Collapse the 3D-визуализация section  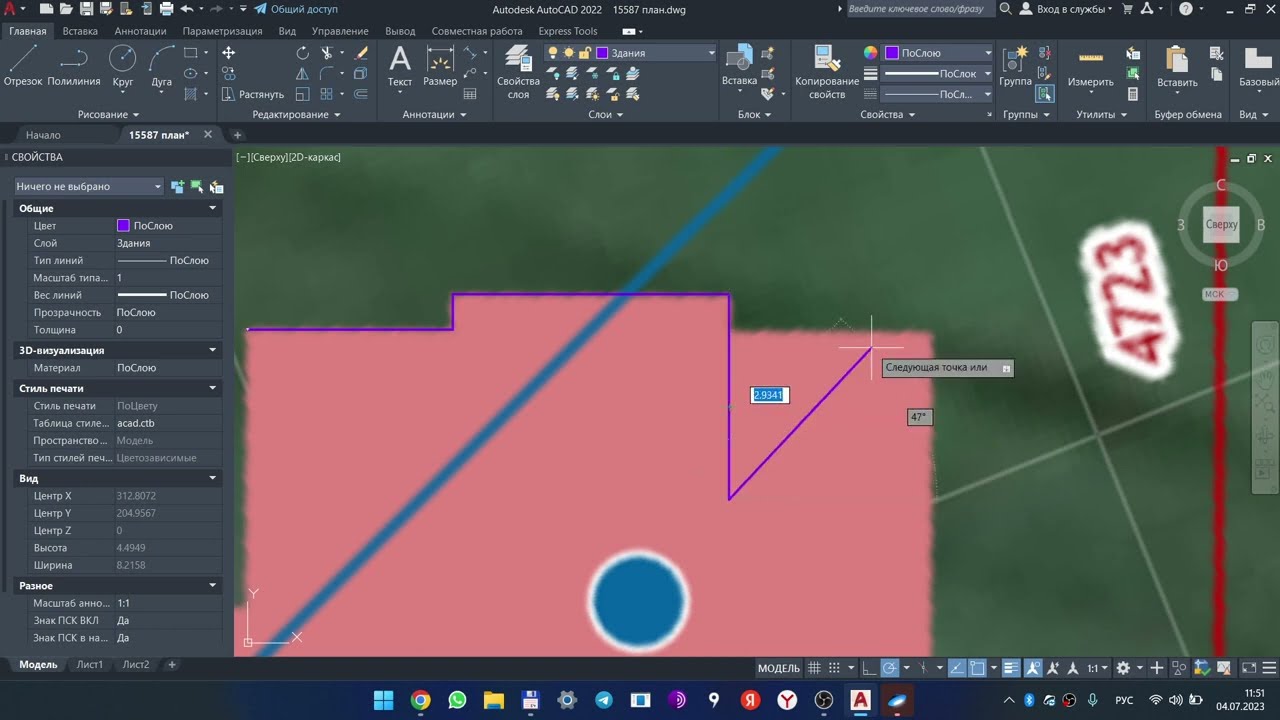click(x=212, y=350)
